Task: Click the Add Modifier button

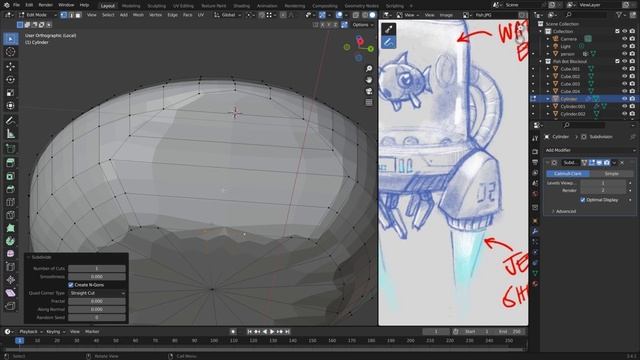Action: 589,150
